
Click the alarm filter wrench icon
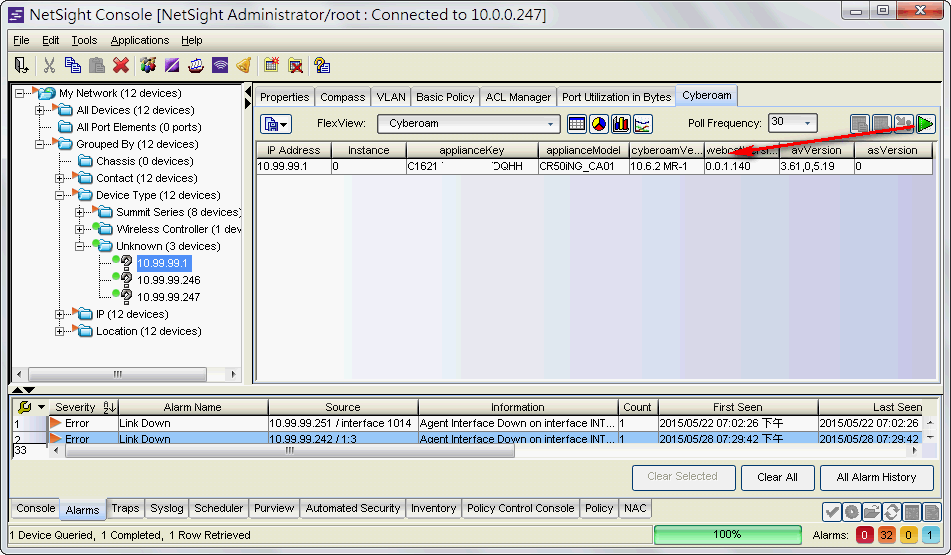25,407
